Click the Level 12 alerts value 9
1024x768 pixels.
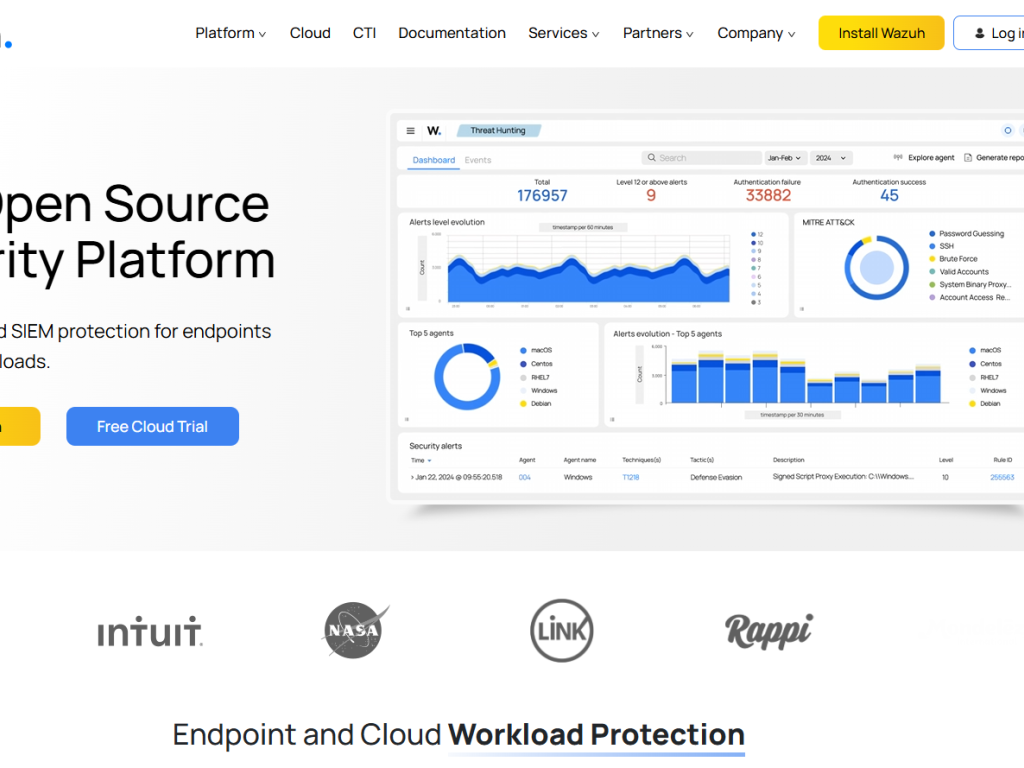tap(651, 195)
